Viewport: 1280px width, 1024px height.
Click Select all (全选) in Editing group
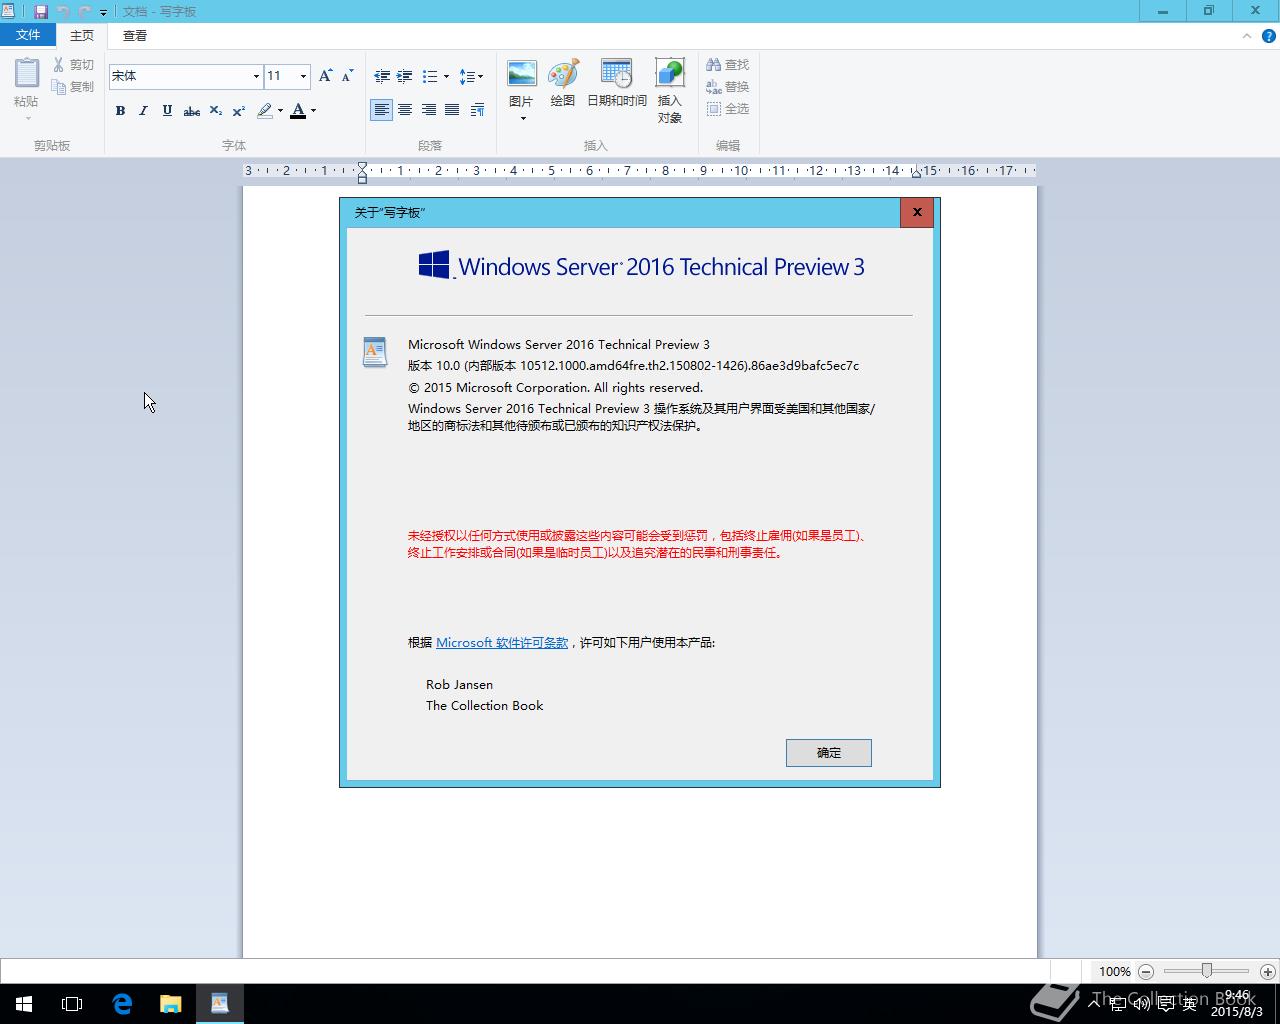727,109
